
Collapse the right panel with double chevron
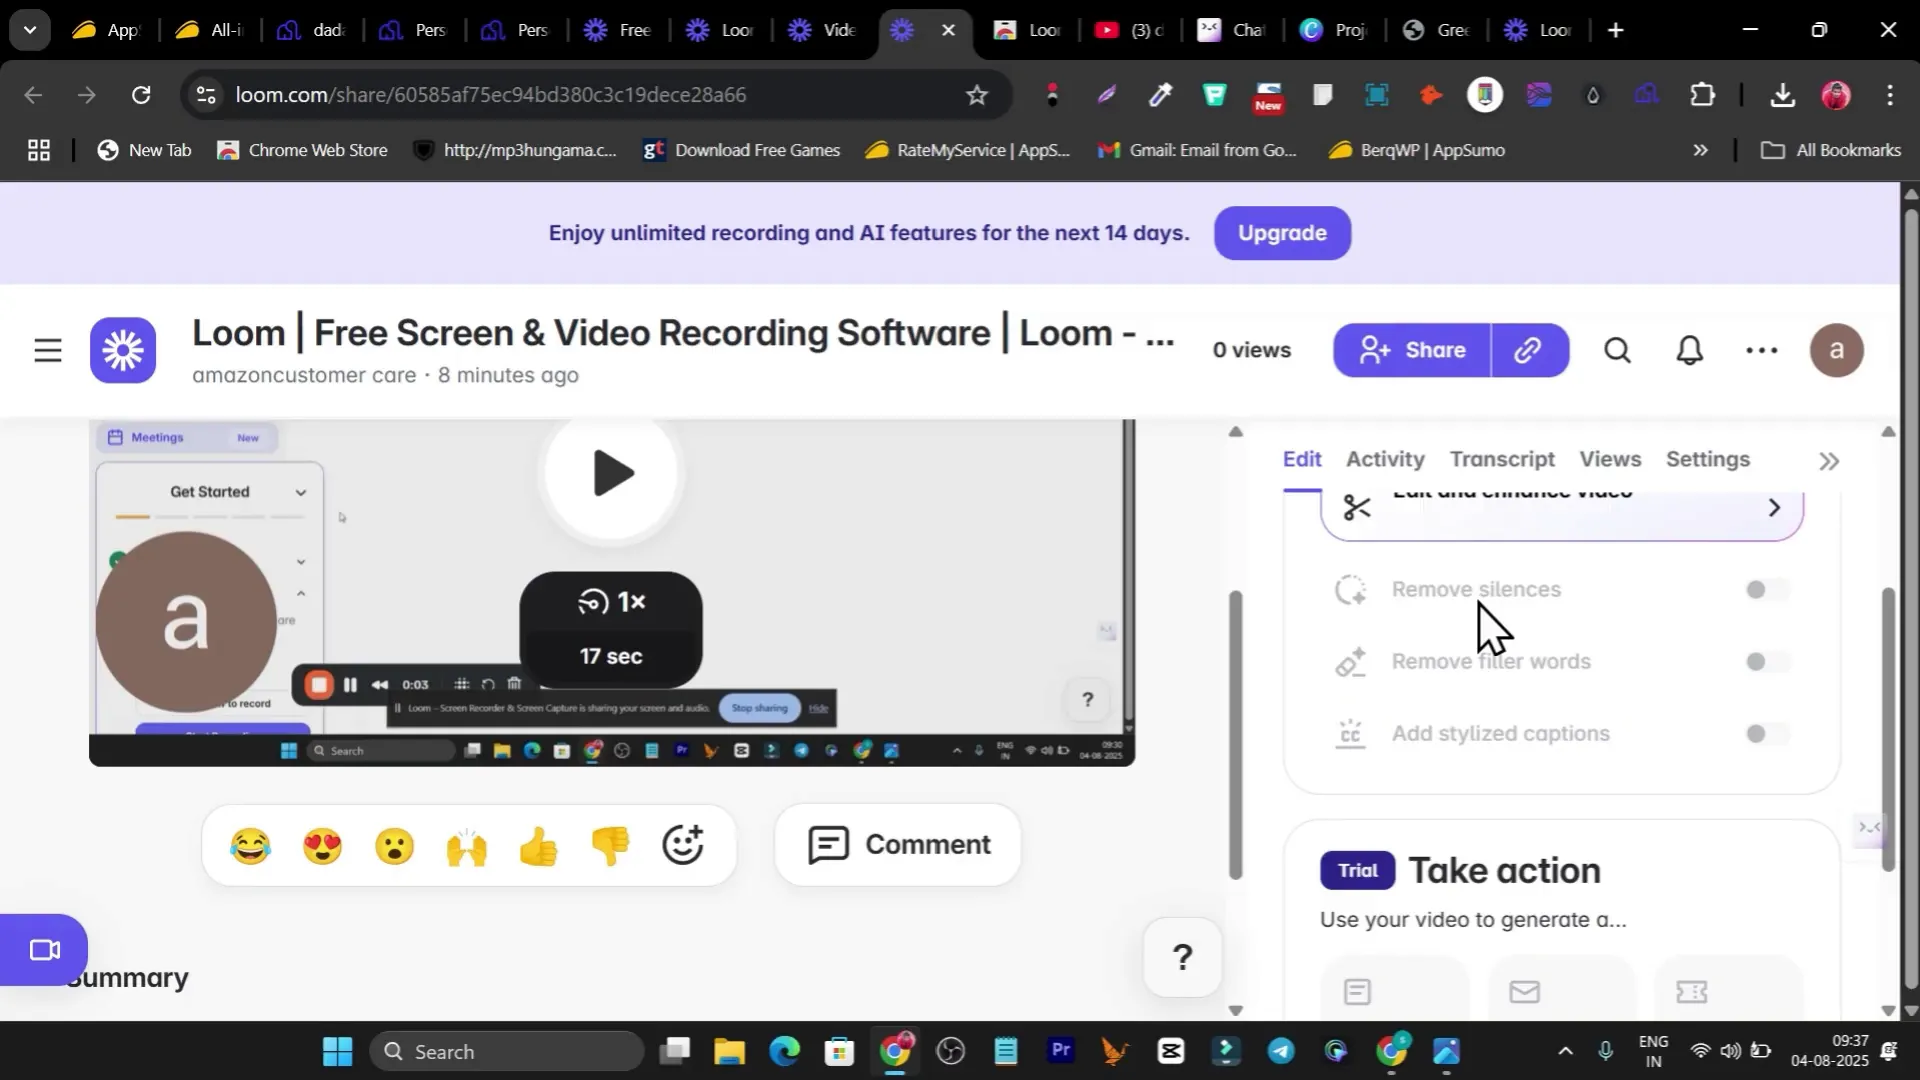1828,461
